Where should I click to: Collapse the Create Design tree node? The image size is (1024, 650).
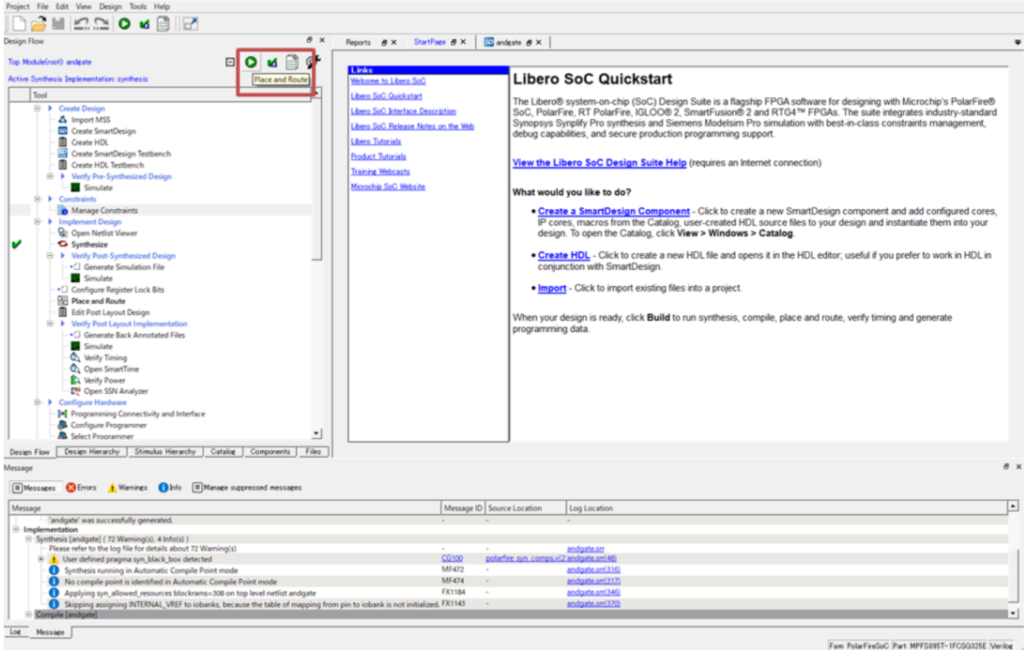pos(38,108)
